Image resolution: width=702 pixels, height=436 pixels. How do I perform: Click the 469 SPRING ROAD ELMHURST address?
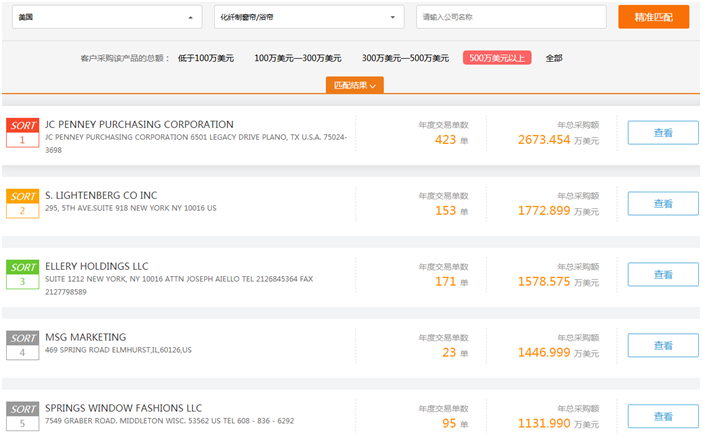click(118, 350)
